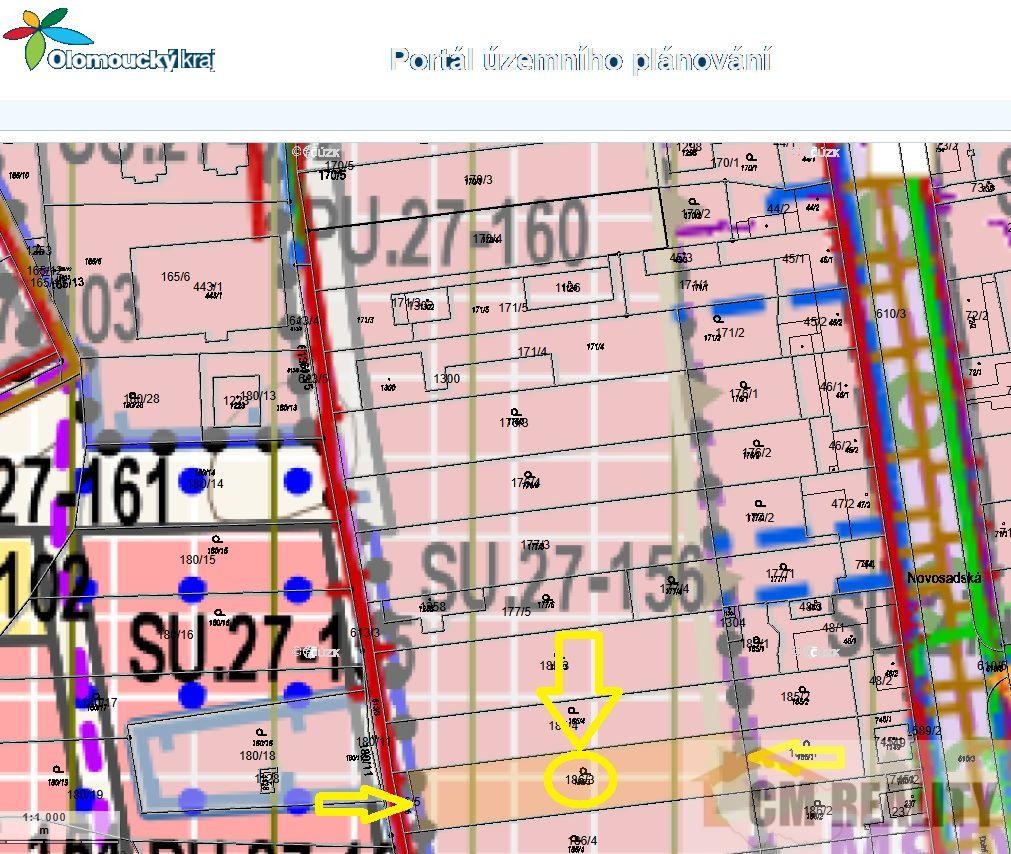The height and width of the screenshot is (854, 1011).
Task: Pick the PU.27-160 zone label
Action: point(450,231)
